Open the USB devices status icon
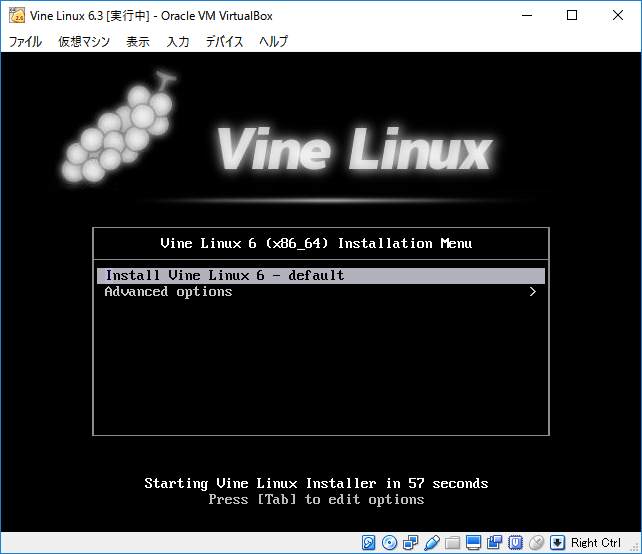 click(x=431, y=543)
